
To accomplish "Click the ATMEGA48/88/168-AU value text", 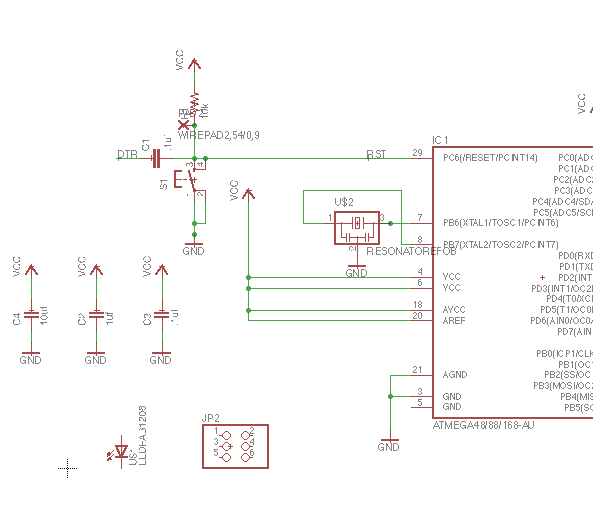I will [x=483, y=425].
